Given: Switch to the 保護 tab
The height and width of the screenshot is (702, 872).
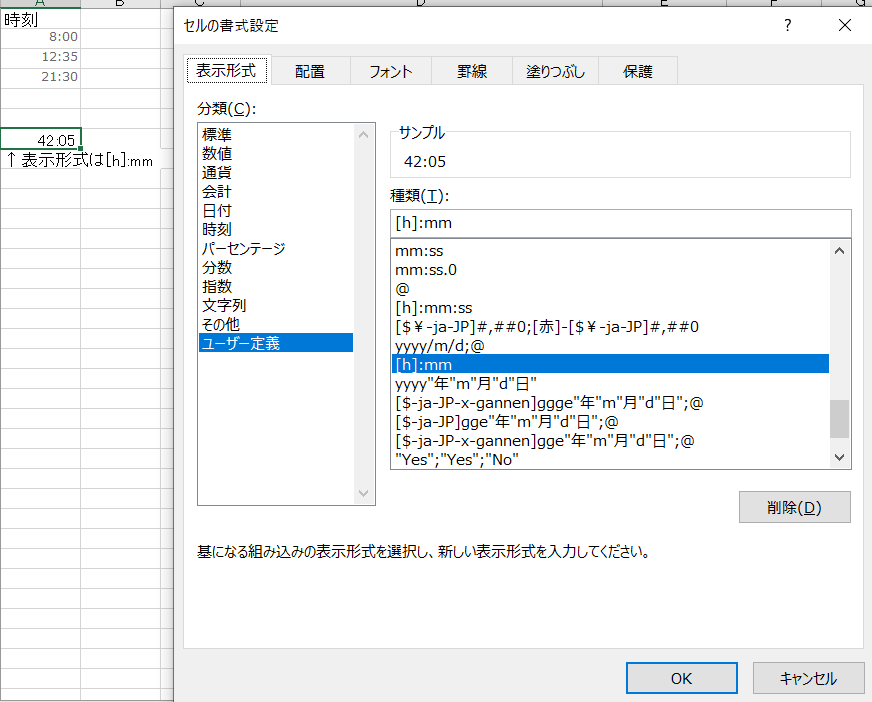Looking at the screenshot, I should coord(637,71).
